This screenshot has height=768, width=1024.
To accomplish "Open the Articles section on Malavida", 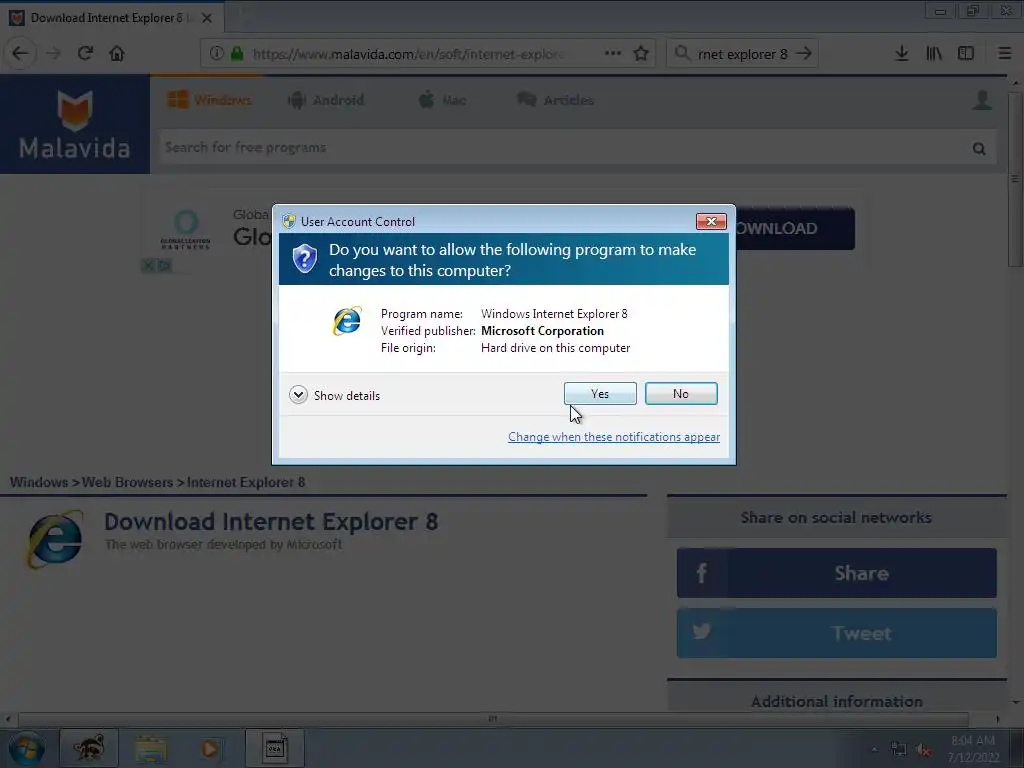I will (x=556, y=100).
